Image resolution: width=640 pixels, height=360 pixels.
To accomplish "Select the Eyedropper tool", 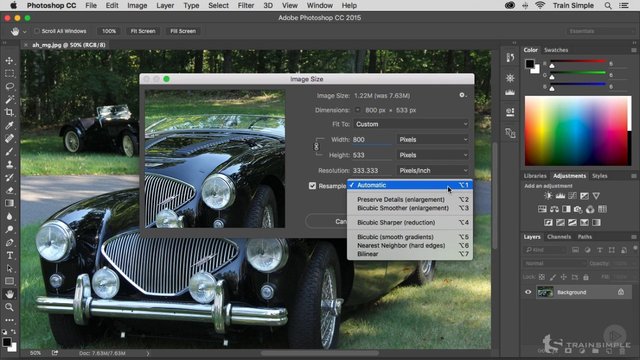I will click(9, 126).
